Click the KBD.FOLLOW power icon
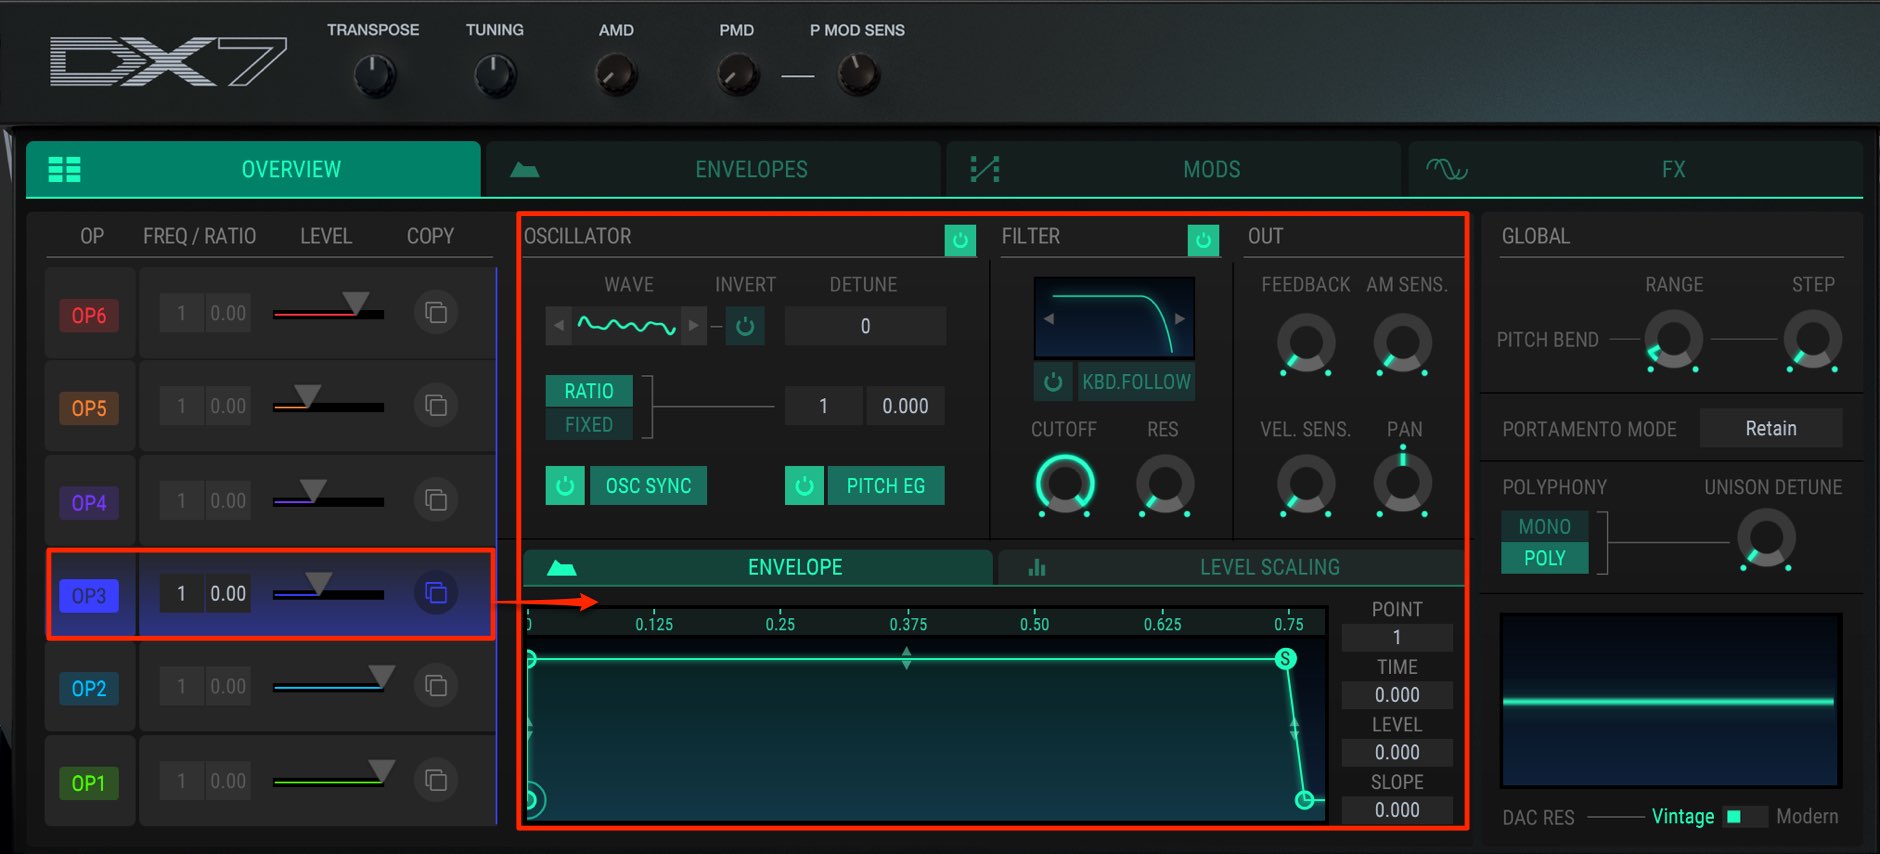1880x854 pixels. click(x=1053, y=382)
